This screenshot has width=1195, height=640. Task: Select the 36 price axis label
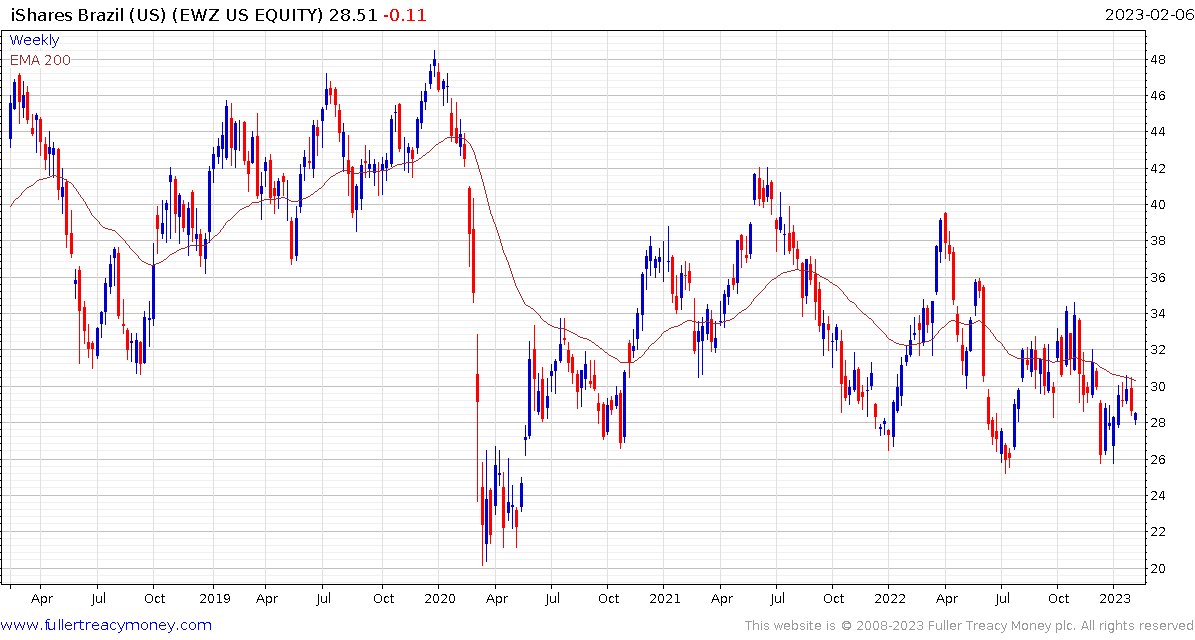coord(1160,277)
